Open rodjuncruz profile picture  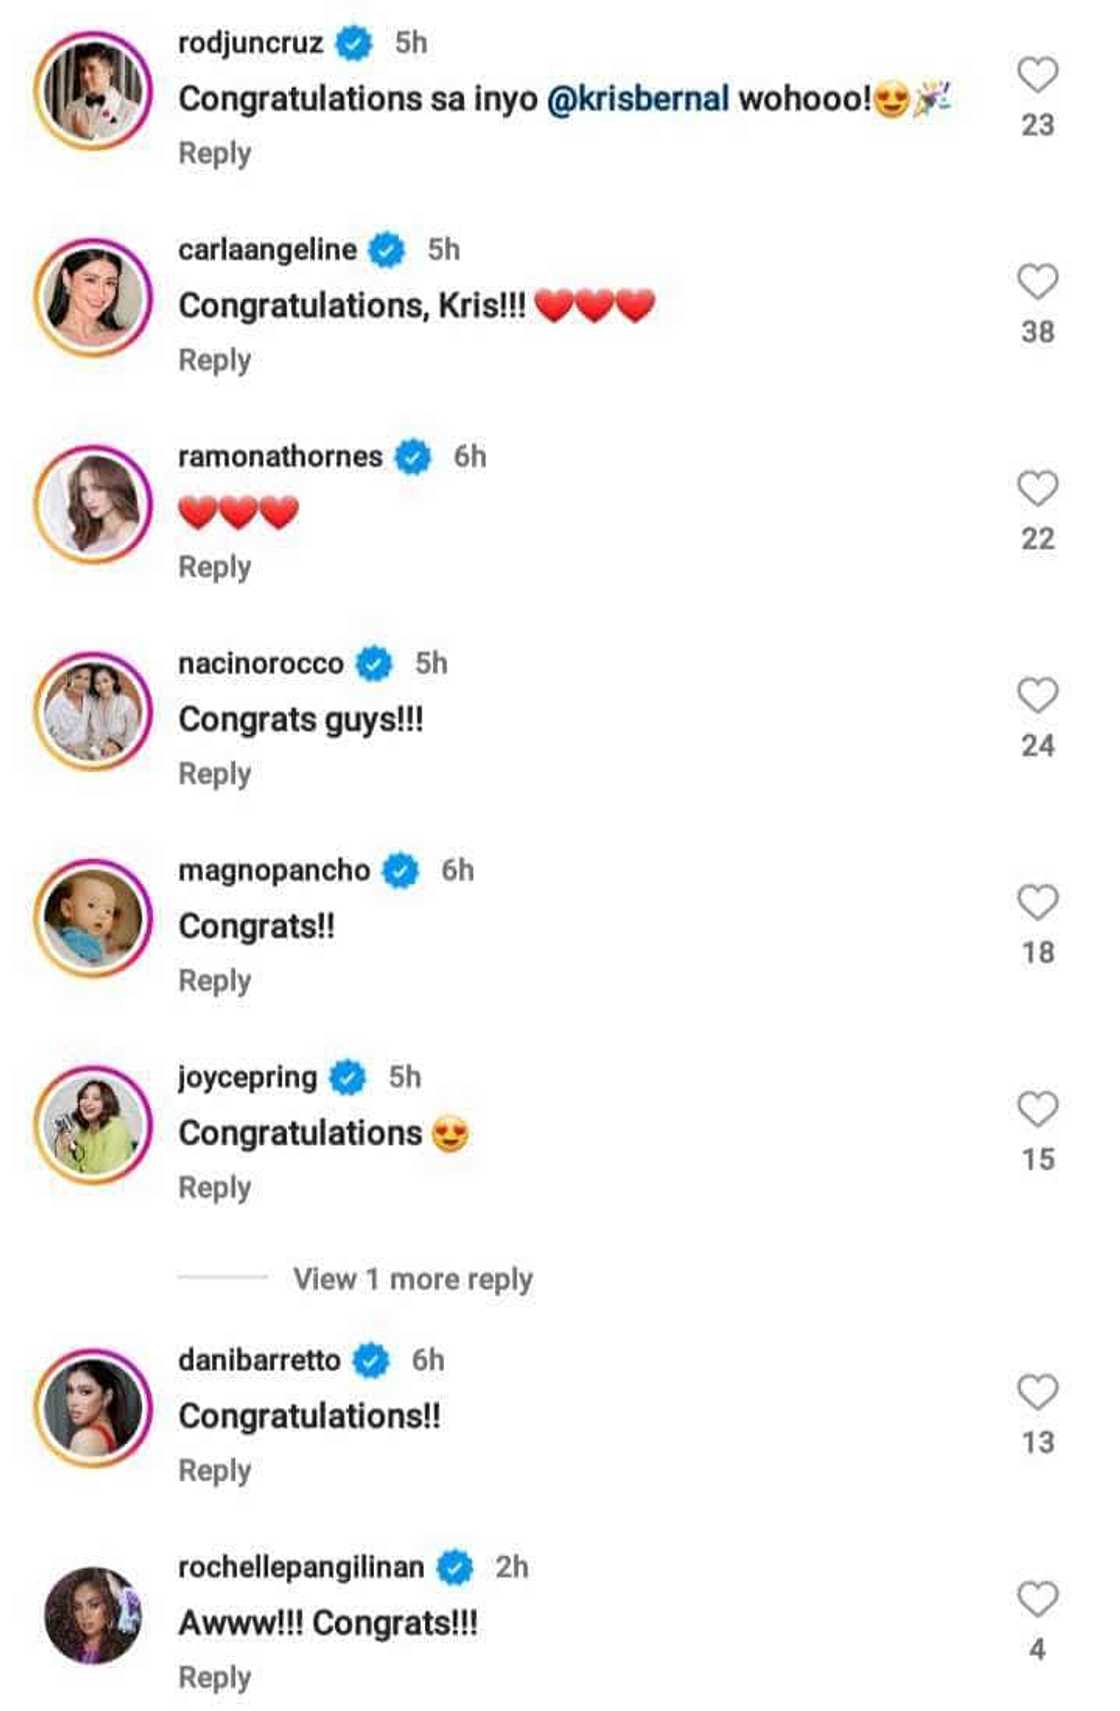(x=93, y=91)
